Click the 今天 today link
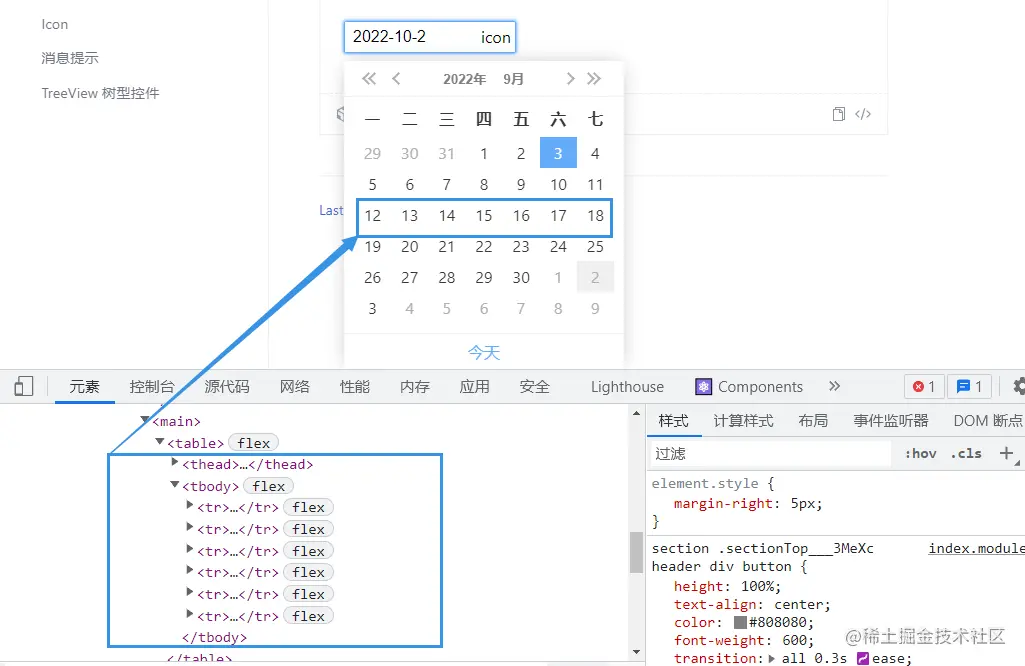This screenshot has height=666, width=1025. coord(484,353)
